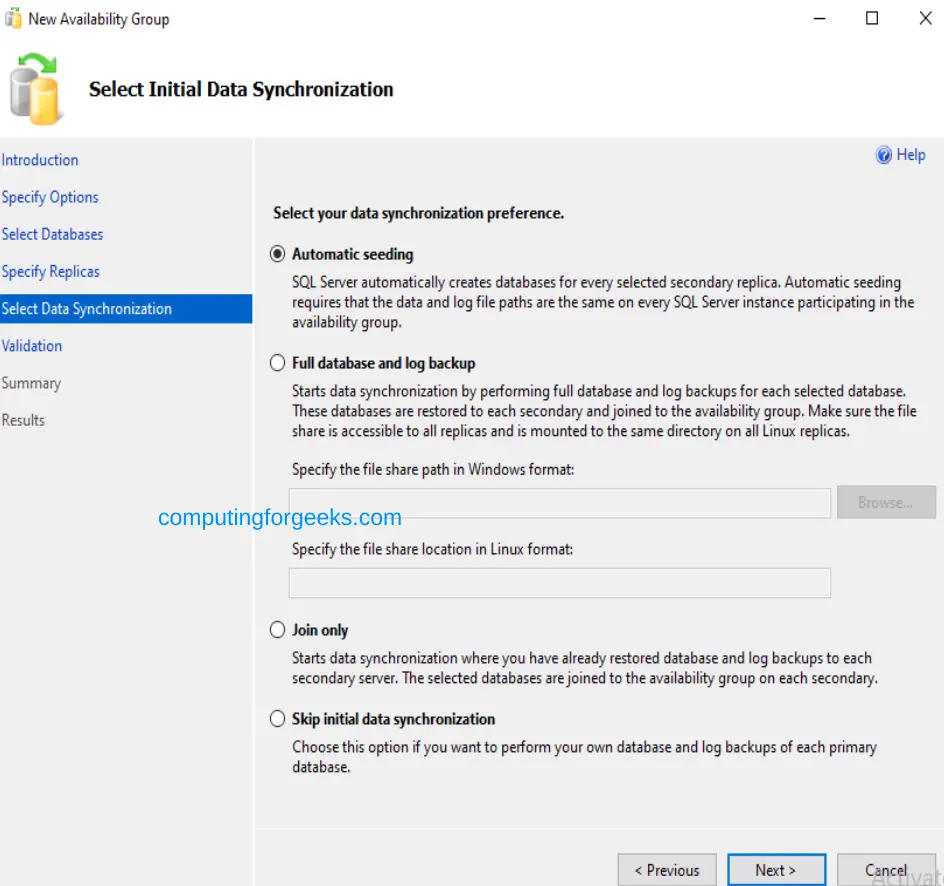Click the database synchronization wizard icon
Screen dimensions: 944x886
tap(34, 90)
